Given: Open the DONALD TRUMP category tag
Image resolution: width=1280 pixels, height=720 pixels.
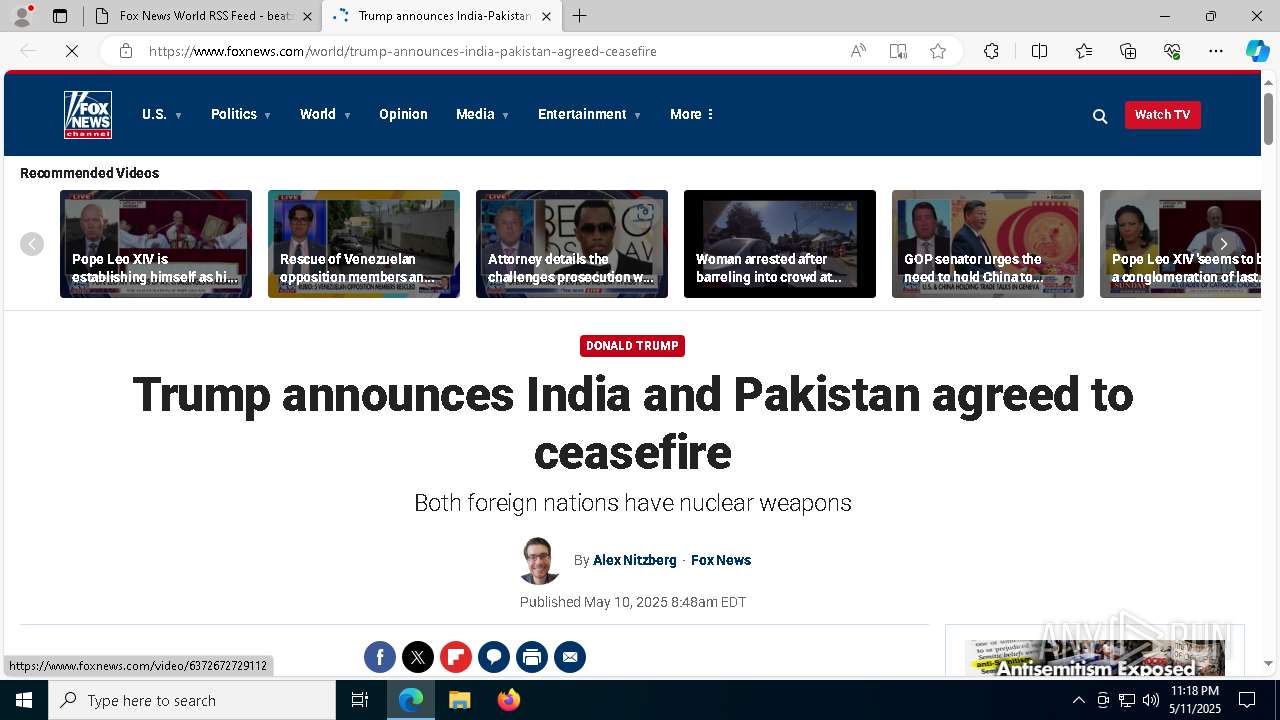Looking at the screenshot, I should [x=632, y=346].
